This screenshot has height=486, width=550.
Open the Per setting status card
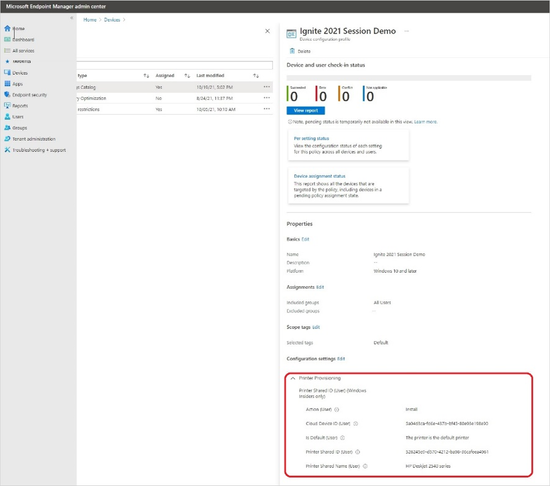[x=348, y=145]
